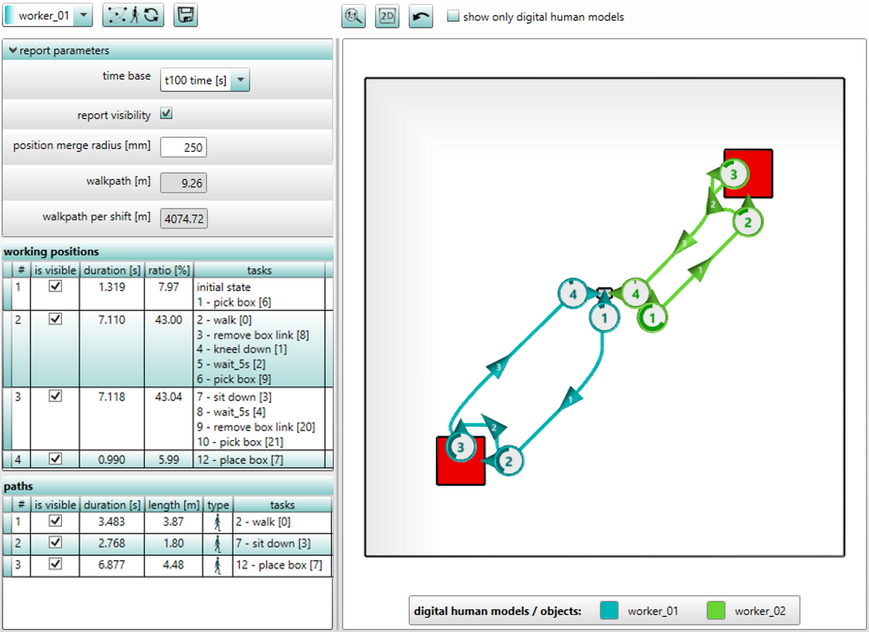Image resolution: width=869 pixels, height=632 pixels.
Task: Click green working position 2 marker
Action: click(746, 222)
